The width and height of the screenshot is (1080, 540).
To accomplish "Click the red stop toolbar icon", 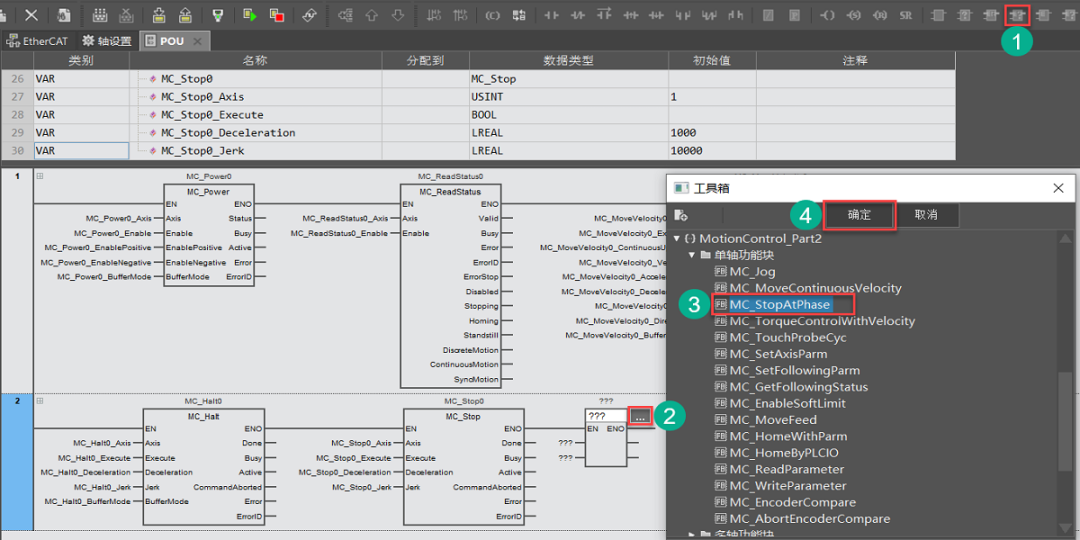I will [277, 15].
